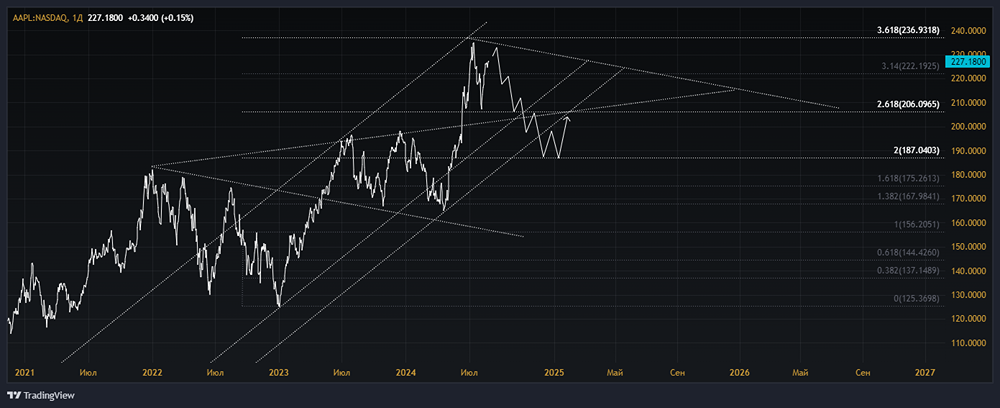Screen dimensions: 1000x408
Task: Click the 2026 time axis label
Action: (740, 372)
